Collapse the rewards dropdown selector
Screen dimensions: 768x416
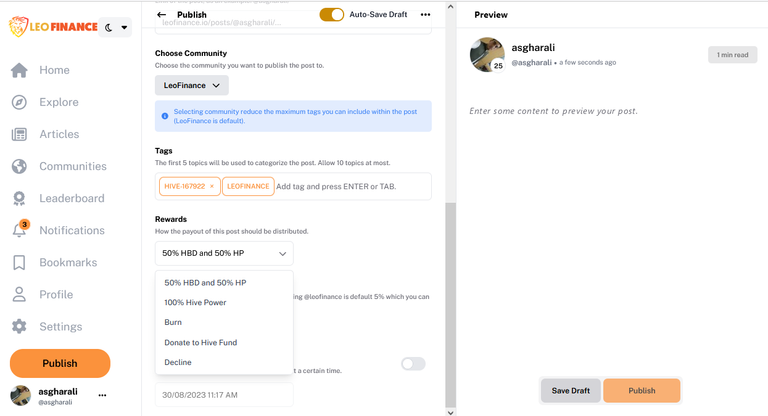coord(224,253)
